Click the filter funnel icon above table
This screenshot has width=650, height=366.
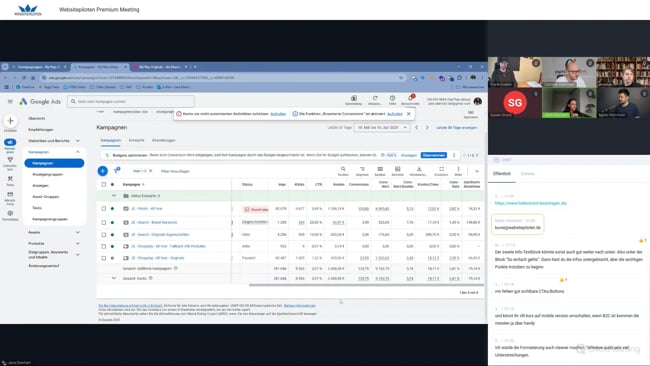[117, 170]
